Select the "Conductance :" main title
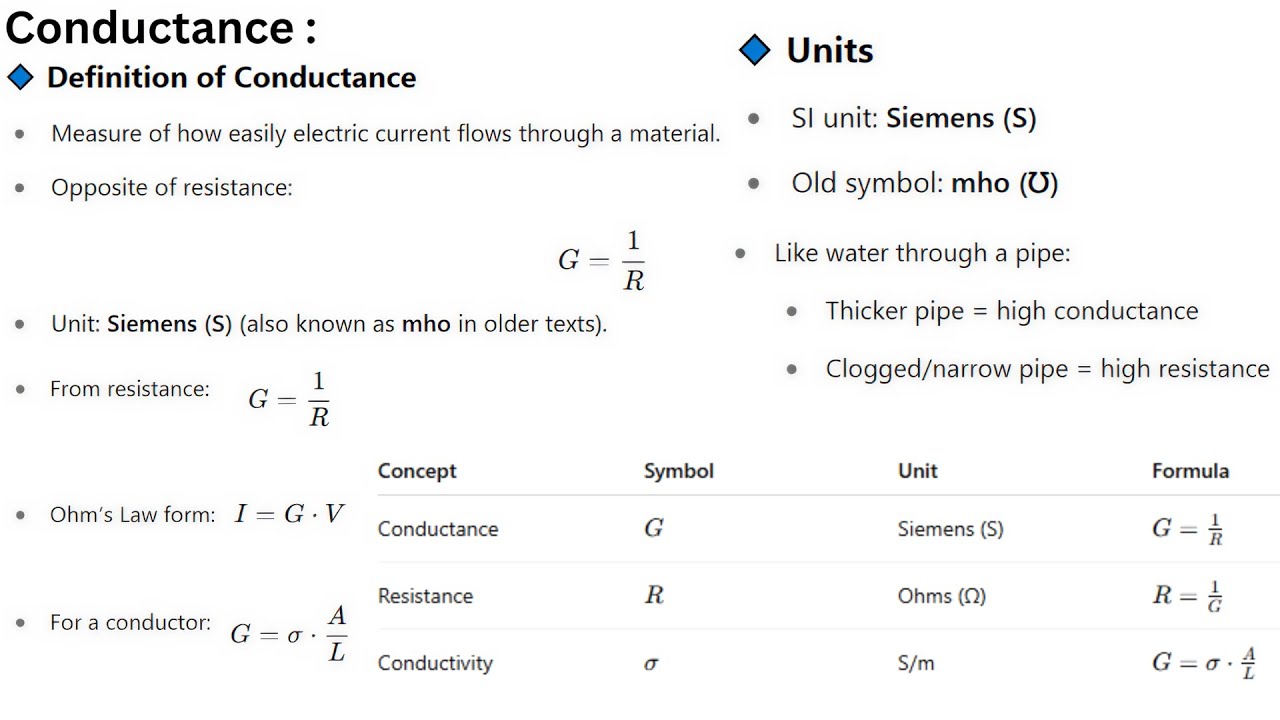The width and height of the screenshot is (1280, 720). click(x=160, y=28)
